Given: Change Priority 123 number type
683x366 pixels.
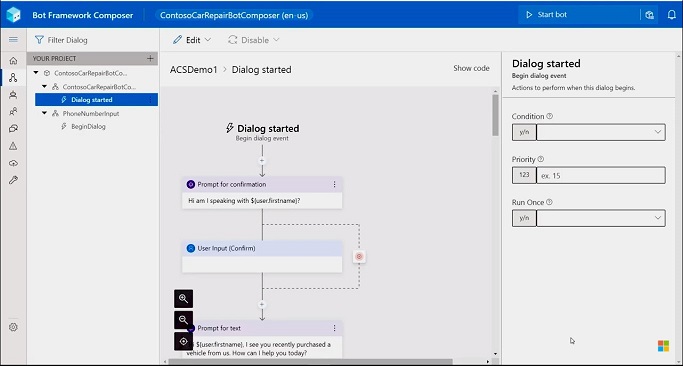Looking at the screenshot, I should [x=524, y=175].
